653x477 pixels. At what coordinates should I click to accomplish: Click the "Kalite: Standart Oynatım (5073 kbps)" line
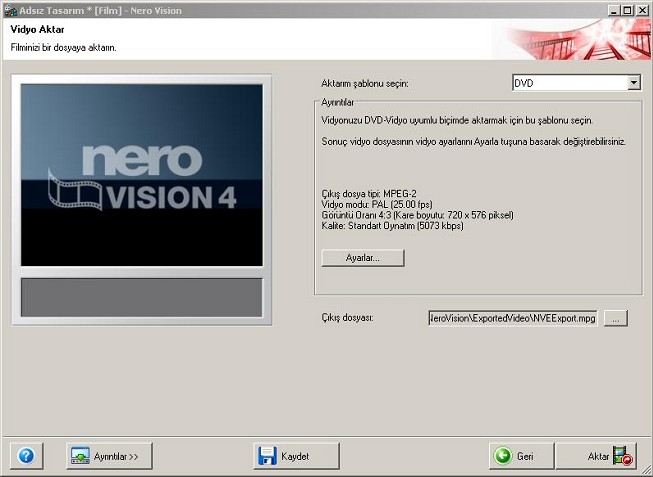pyautogui.click(x=392, y=226)
